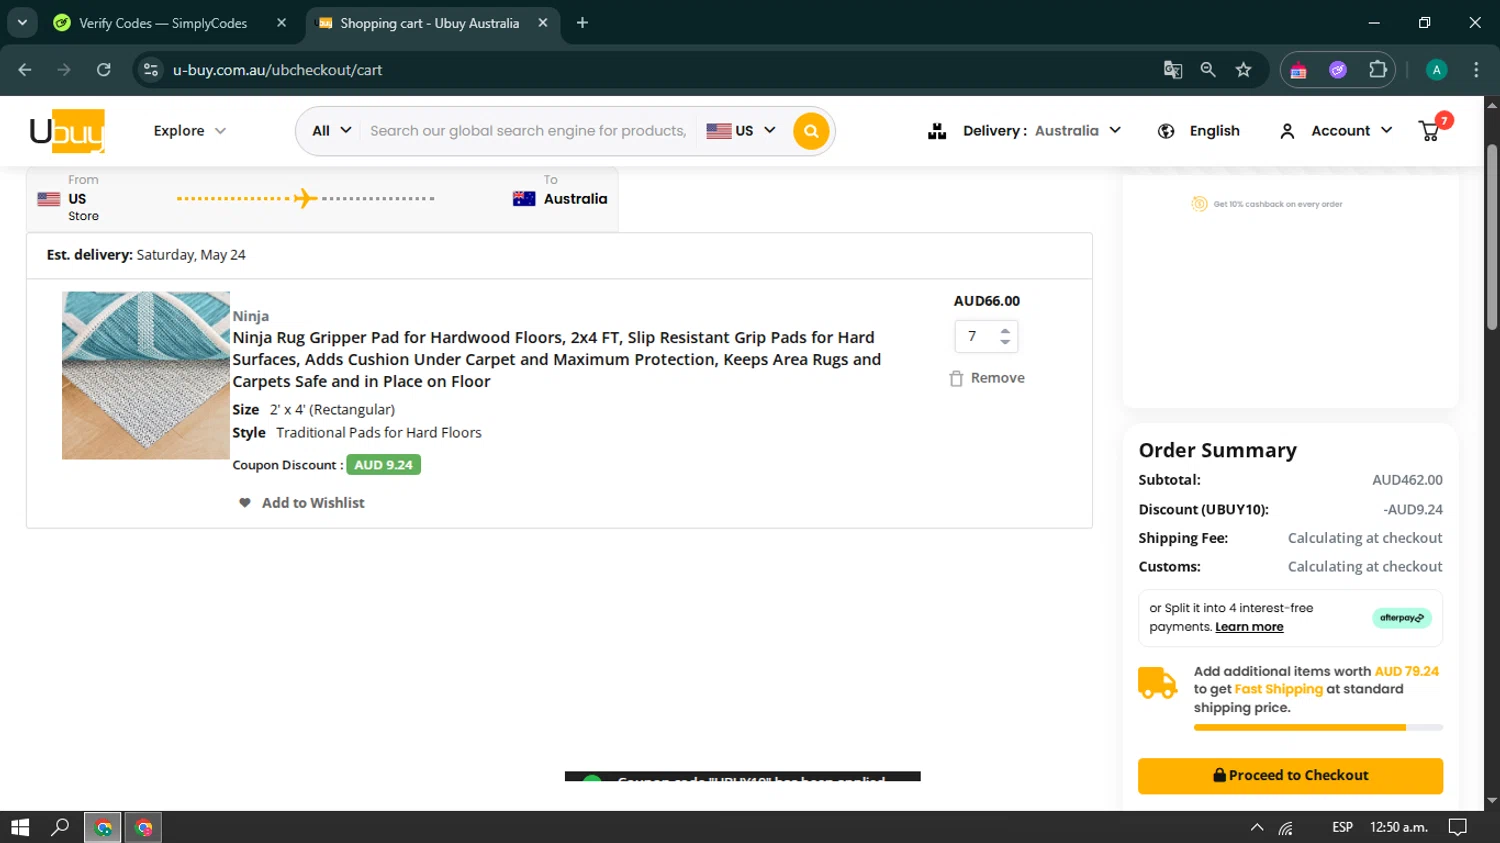Click the Account person icon
Screen dimensions: 1500x843
(x=1287, y=131)
